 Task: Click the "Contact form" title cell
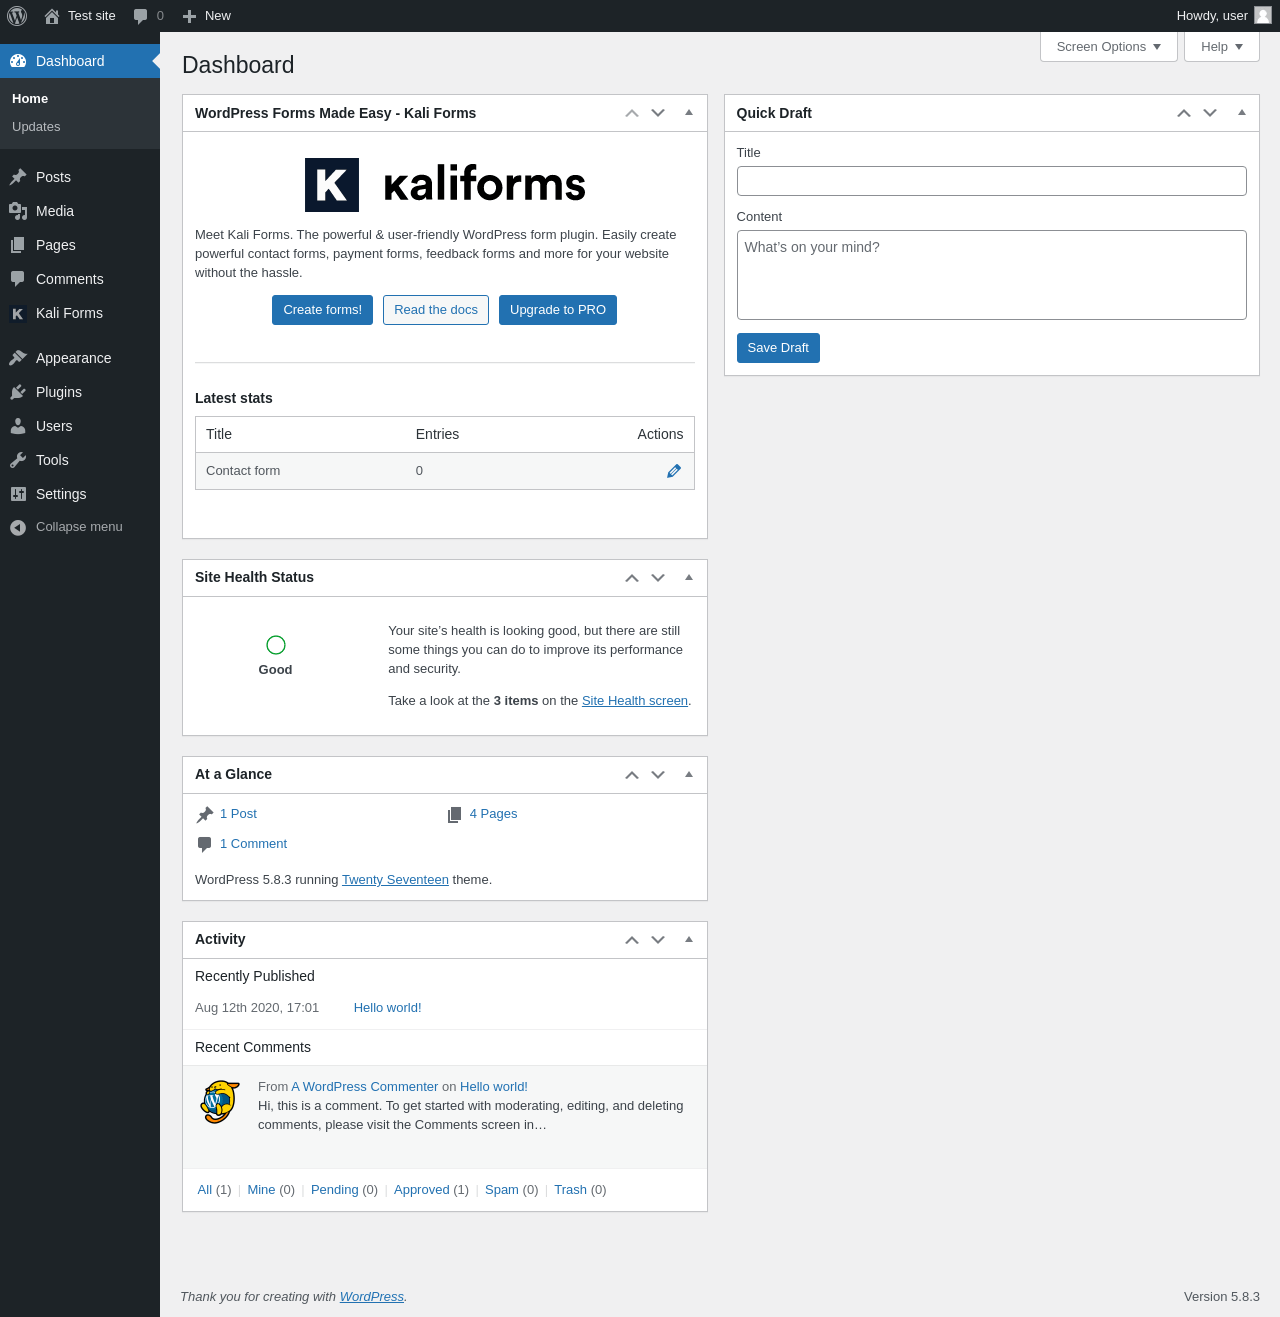(243, 471)
